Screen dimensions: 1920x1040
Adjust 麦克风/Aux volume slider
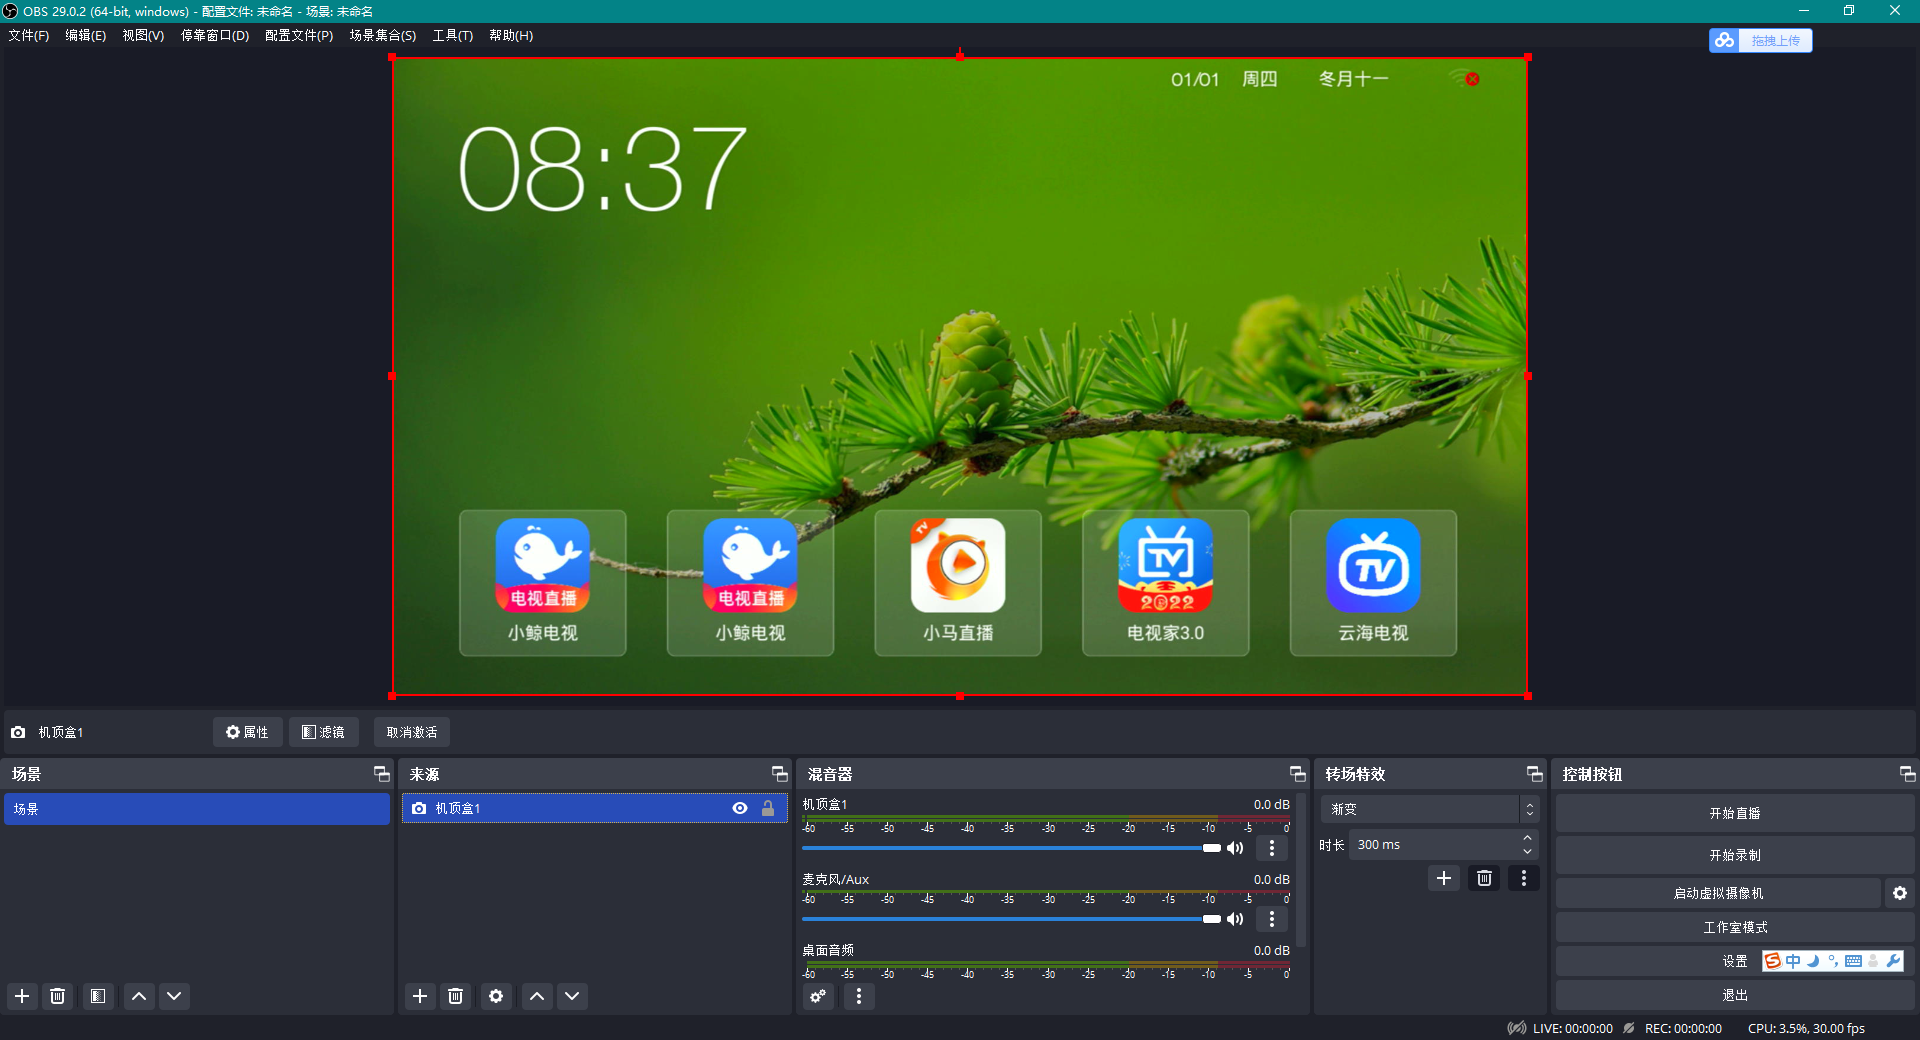(x=1011, y=919)
